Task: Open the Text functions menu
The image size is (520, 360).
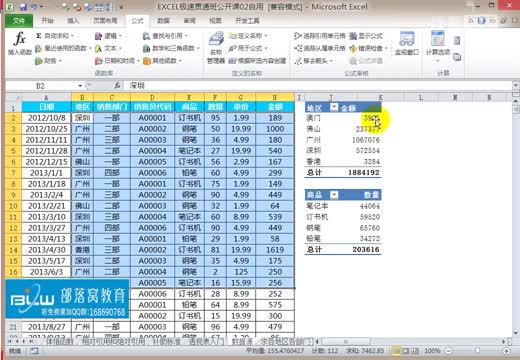Action: point(109,48)
